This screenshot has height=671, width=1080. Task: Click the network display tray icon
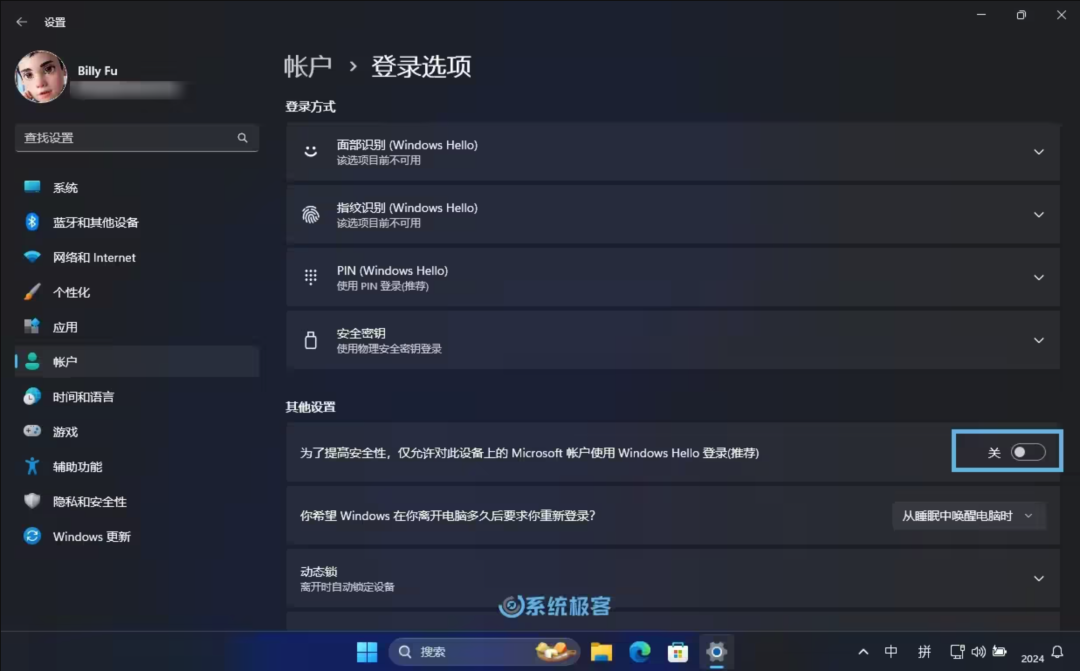click(957, 652)
